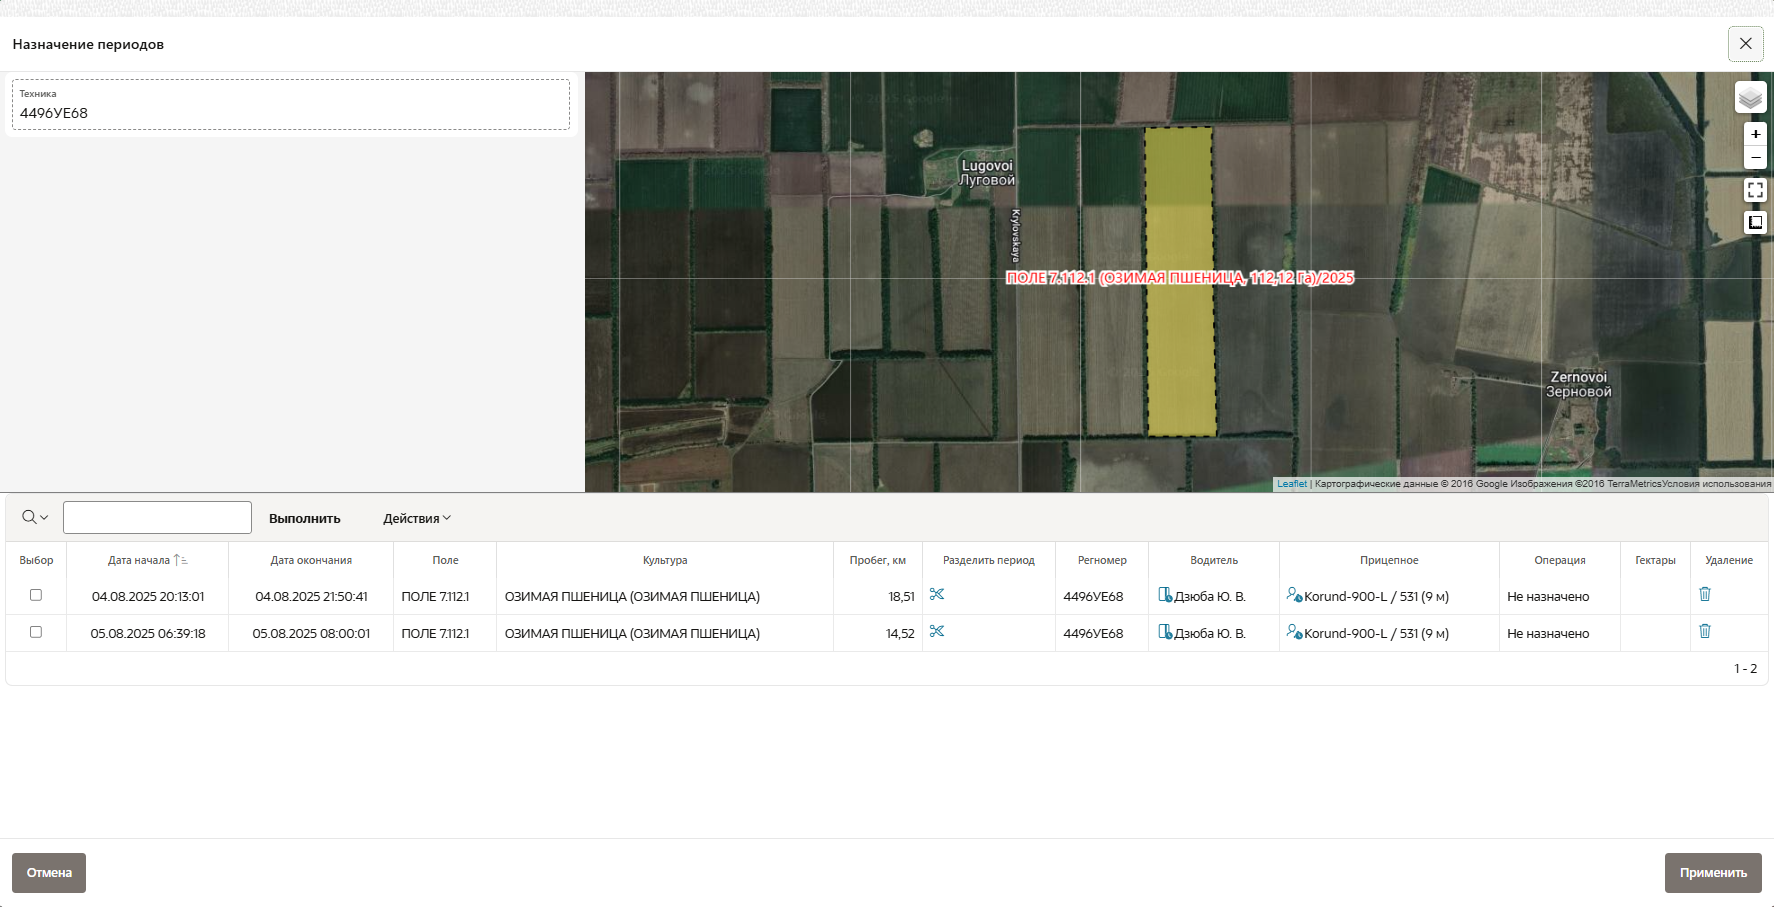This screenshot has height=907, width=1774.
Task: Zoom in on the map
Action: tap(1755, 134)
